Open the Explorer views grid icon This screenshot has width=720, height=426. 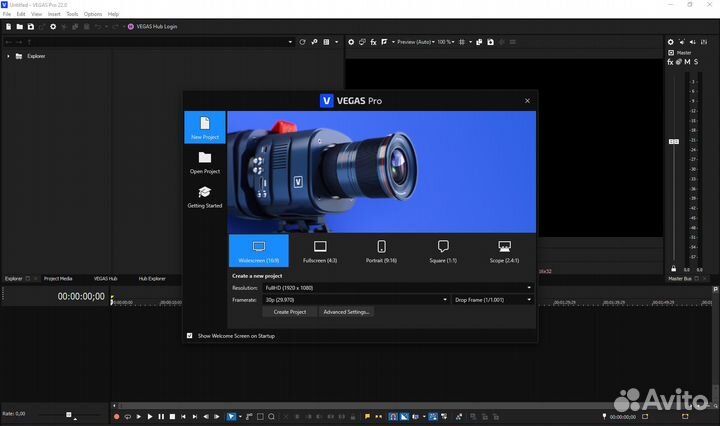click(326, 42)
